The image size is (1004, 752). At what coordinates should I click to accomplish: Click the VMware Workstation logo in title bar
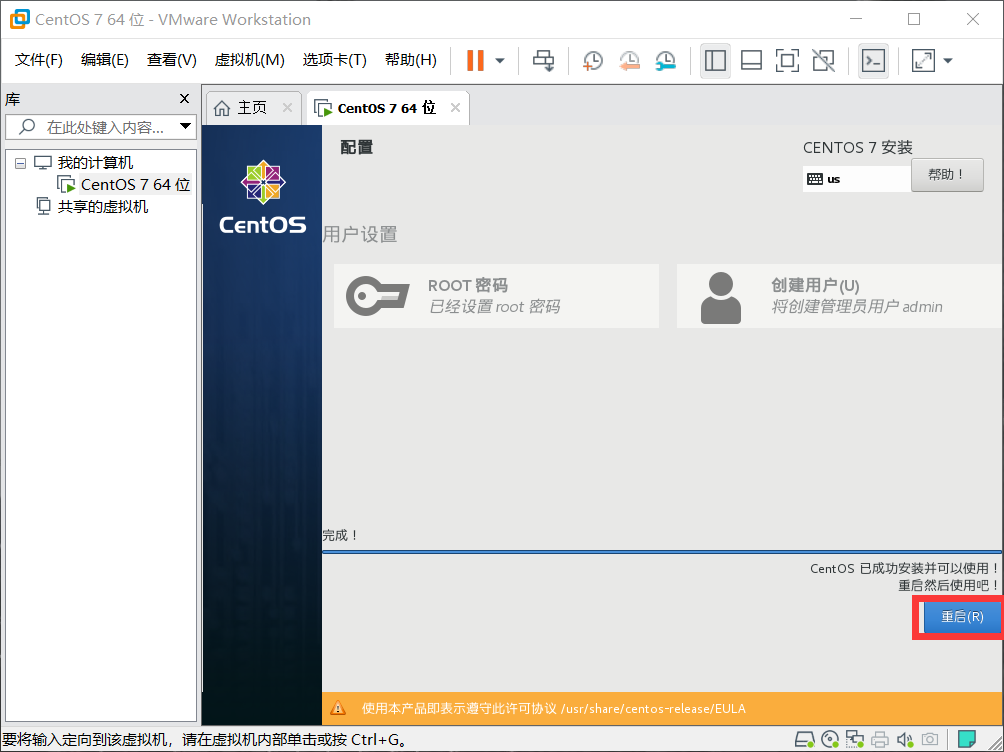(19, 19)
